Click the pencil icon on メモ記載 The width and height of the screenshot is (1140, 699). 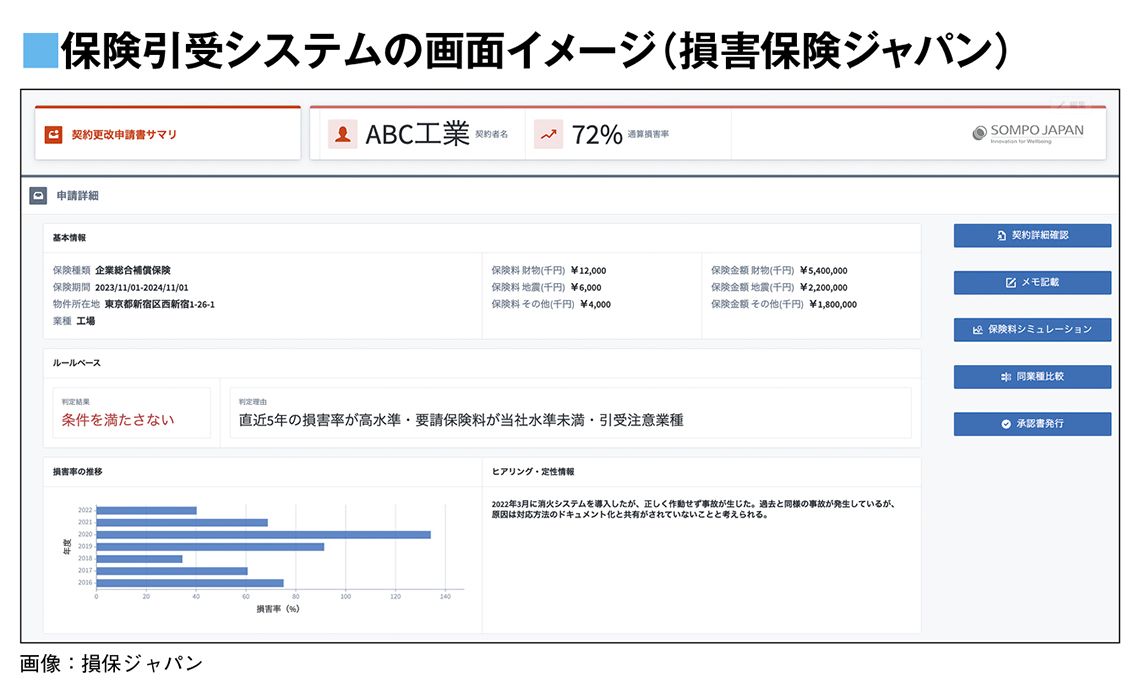tap(1010, 283)
